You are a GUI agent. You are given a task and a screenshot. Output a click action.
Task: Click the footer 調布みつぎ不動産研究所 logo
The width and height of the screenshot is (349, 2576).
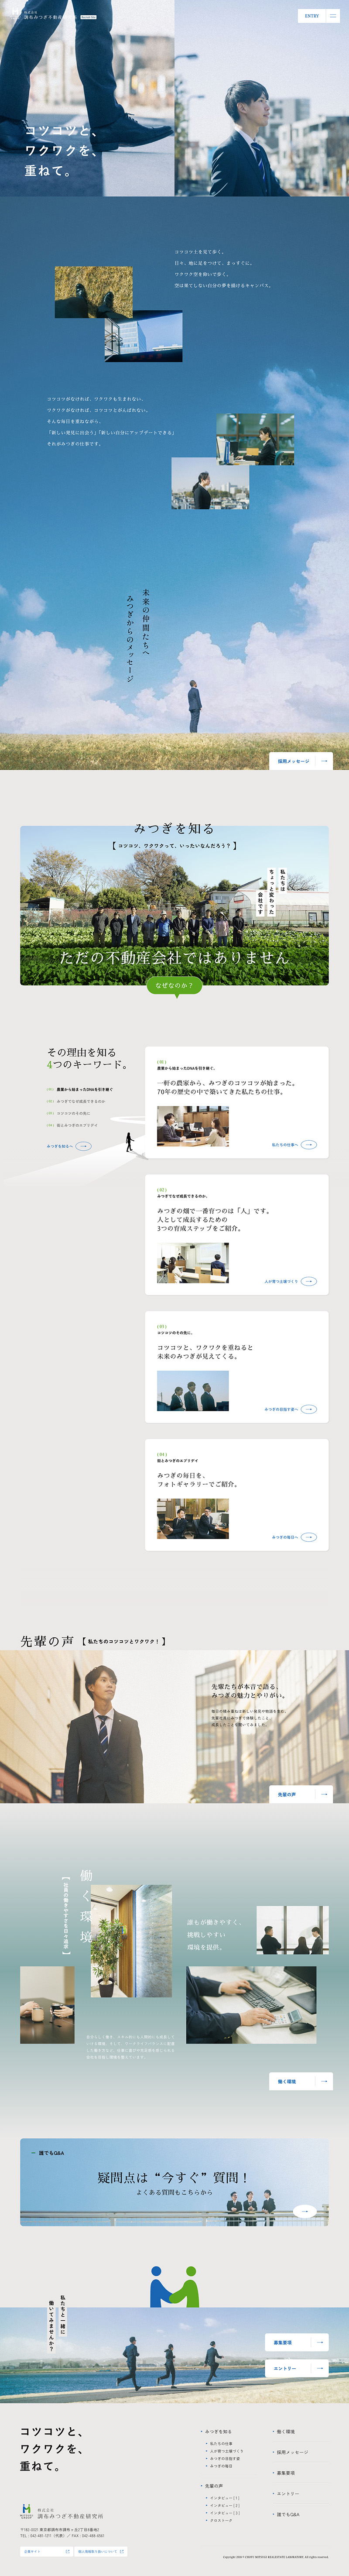tap(62, 2512)
